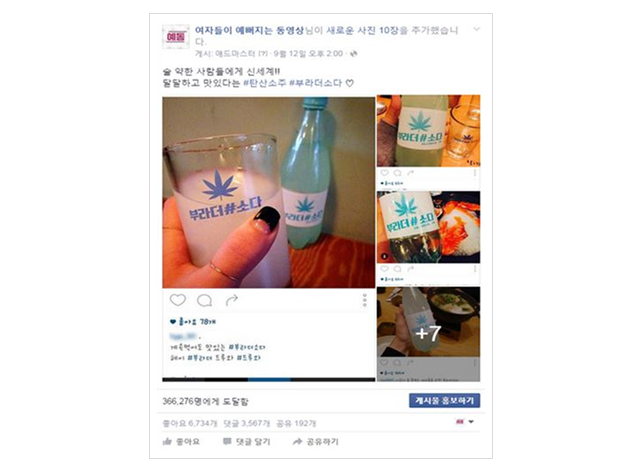The image size is (640, 472).
Task: Tap the share arrow under large photo
Action: (231, 301)
